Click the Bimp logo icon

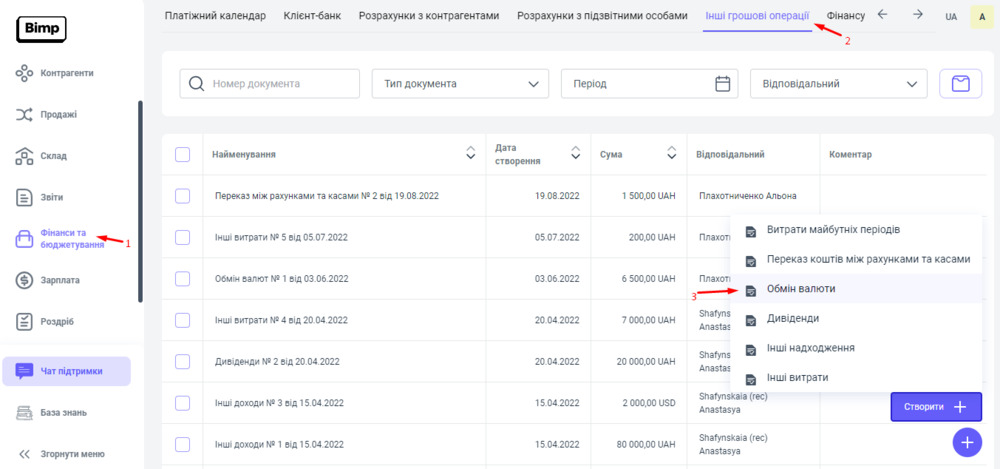pos(41,29)
